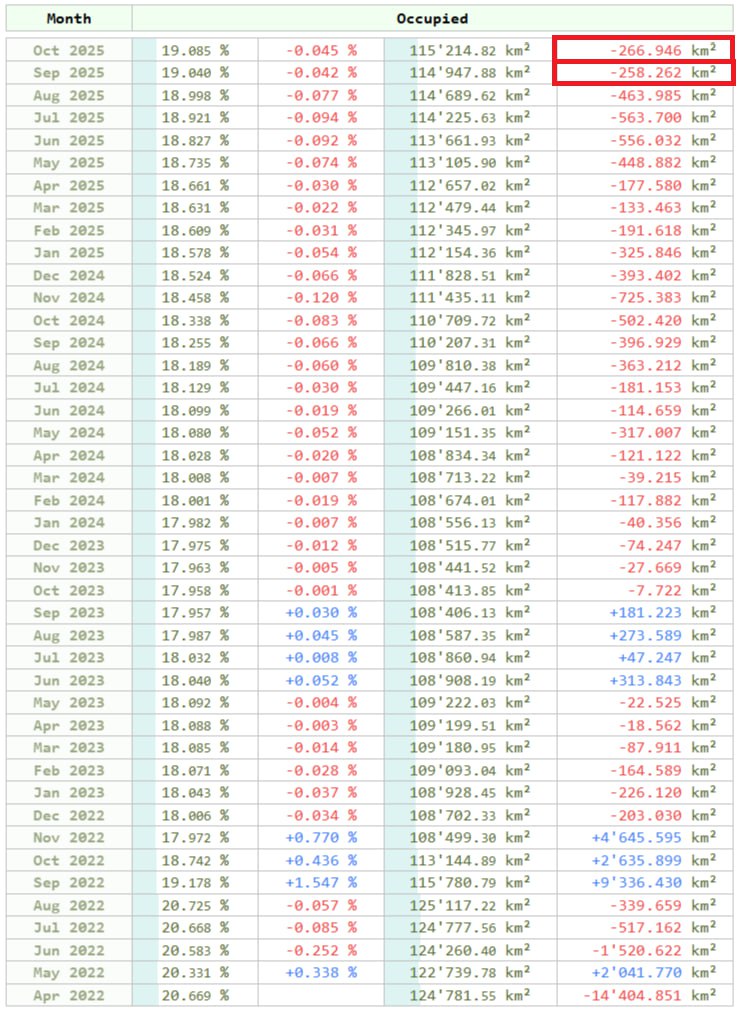The height and width of the screenshot is (1011, 737).
Task: Select the Sep 2023 month cell
Action: [x=68, y=613]
